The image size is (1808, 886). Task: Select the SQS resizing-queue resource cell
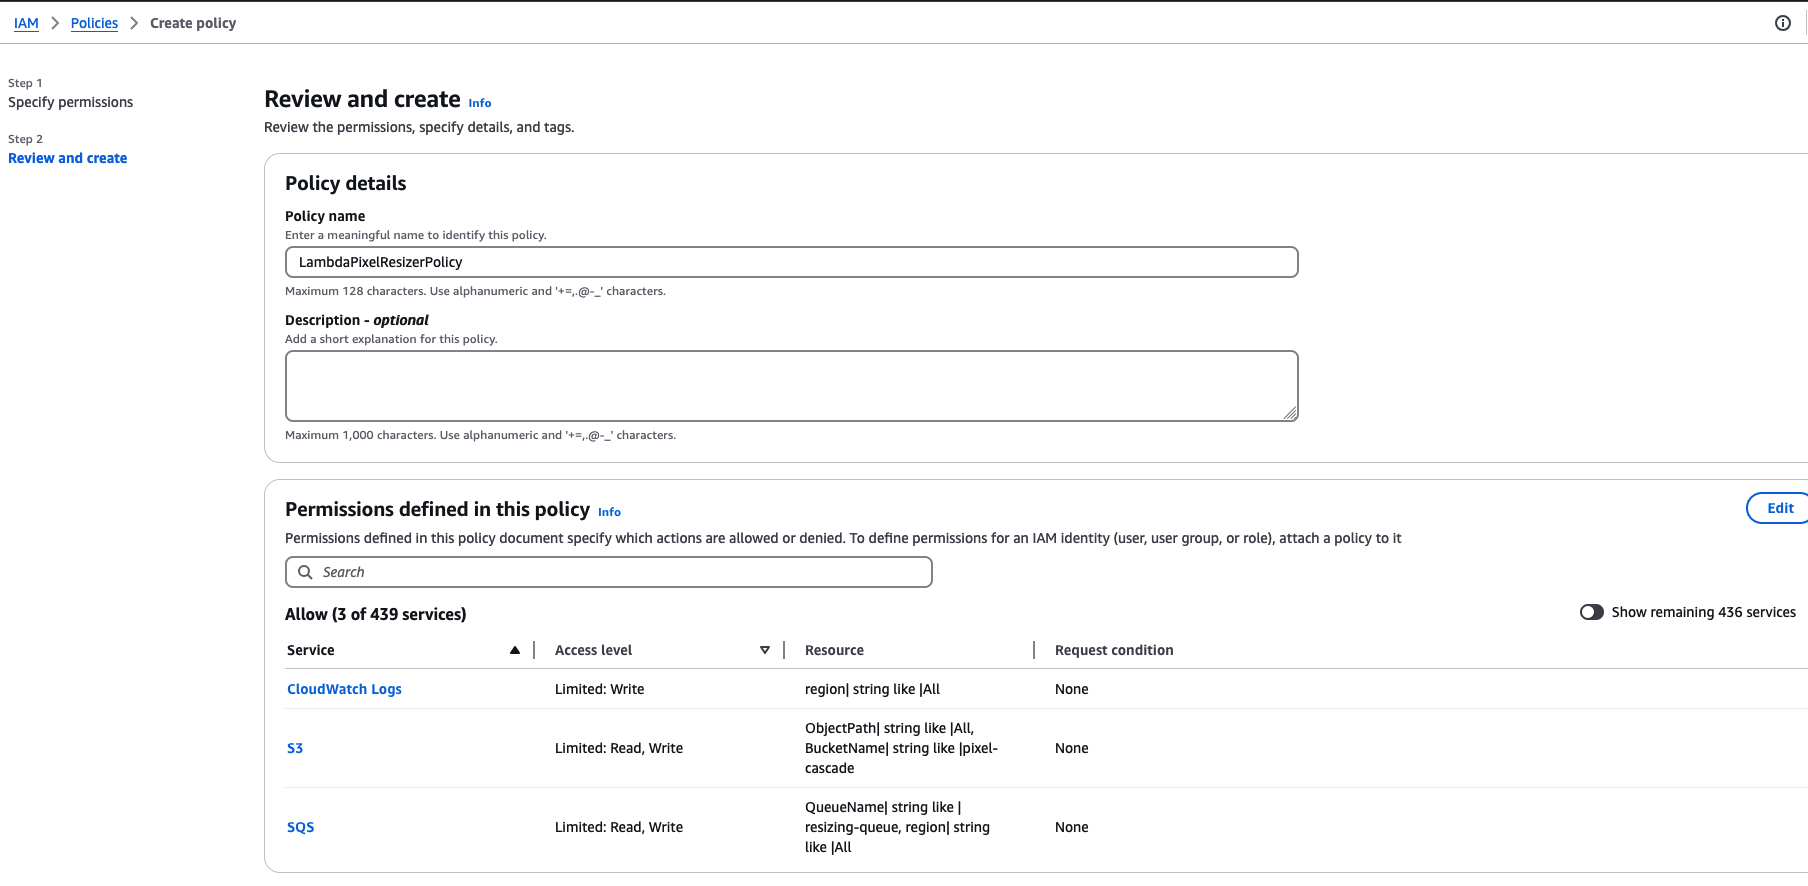click(897, 827)
